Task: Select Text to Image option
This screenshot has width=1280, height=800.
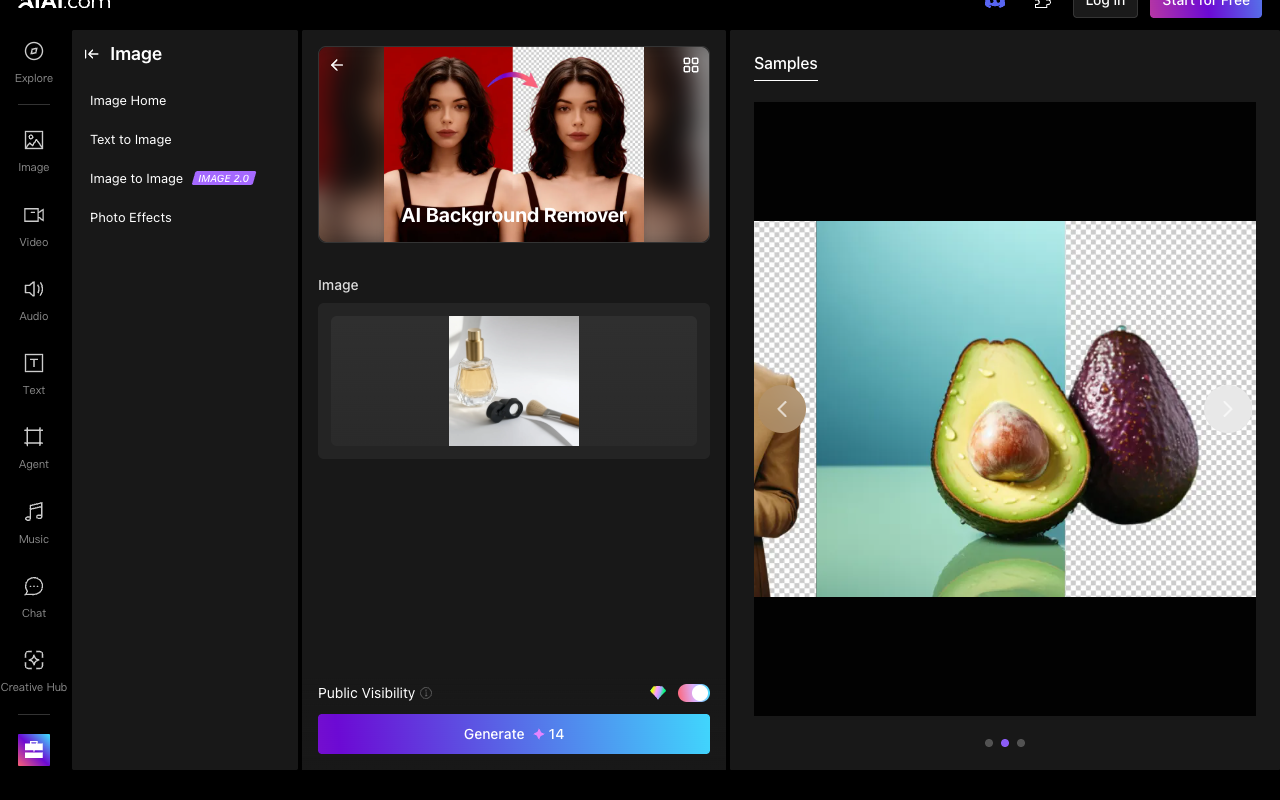Action: [131, 139]
